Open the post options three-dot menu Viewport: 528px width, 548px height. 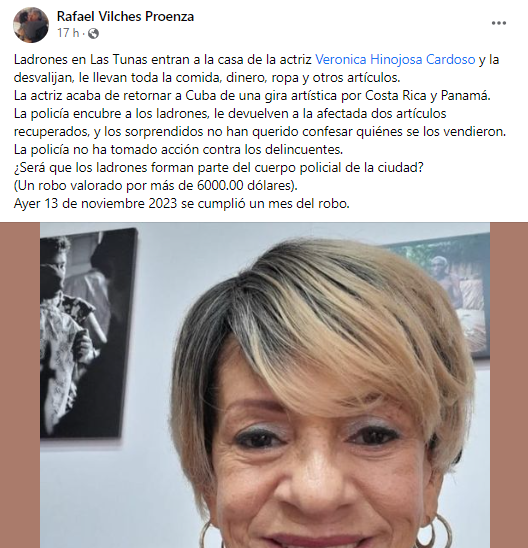[498, 23]
